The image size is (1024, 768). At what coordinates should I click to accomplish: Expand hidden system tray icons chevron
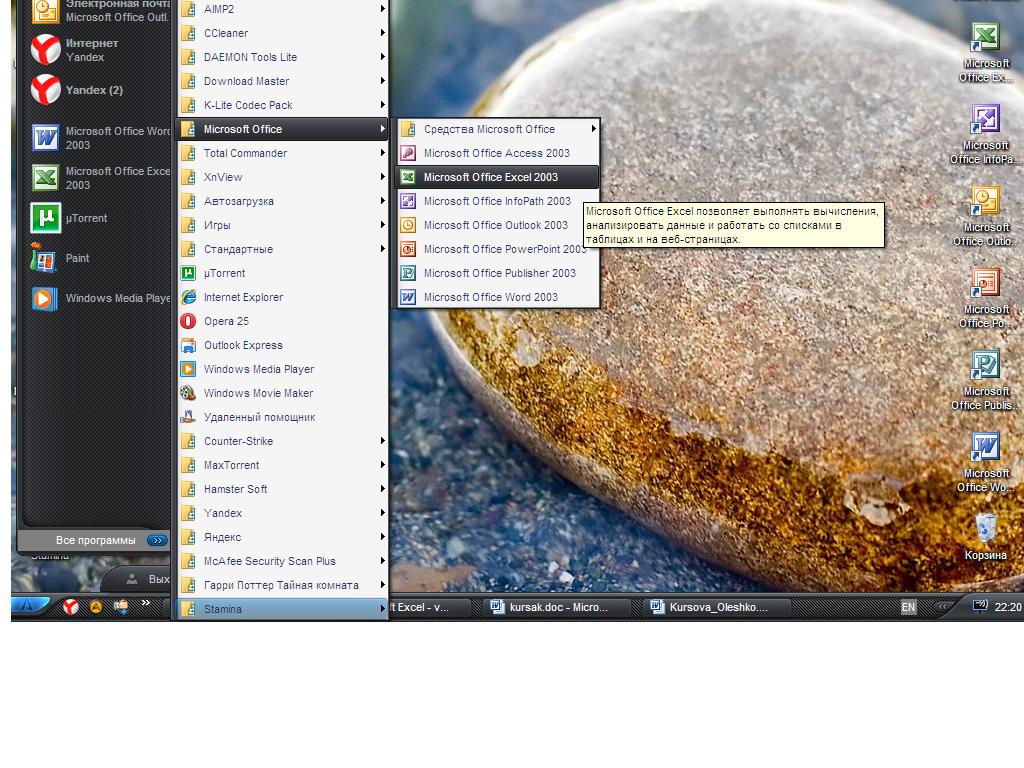tap(942, 607)
